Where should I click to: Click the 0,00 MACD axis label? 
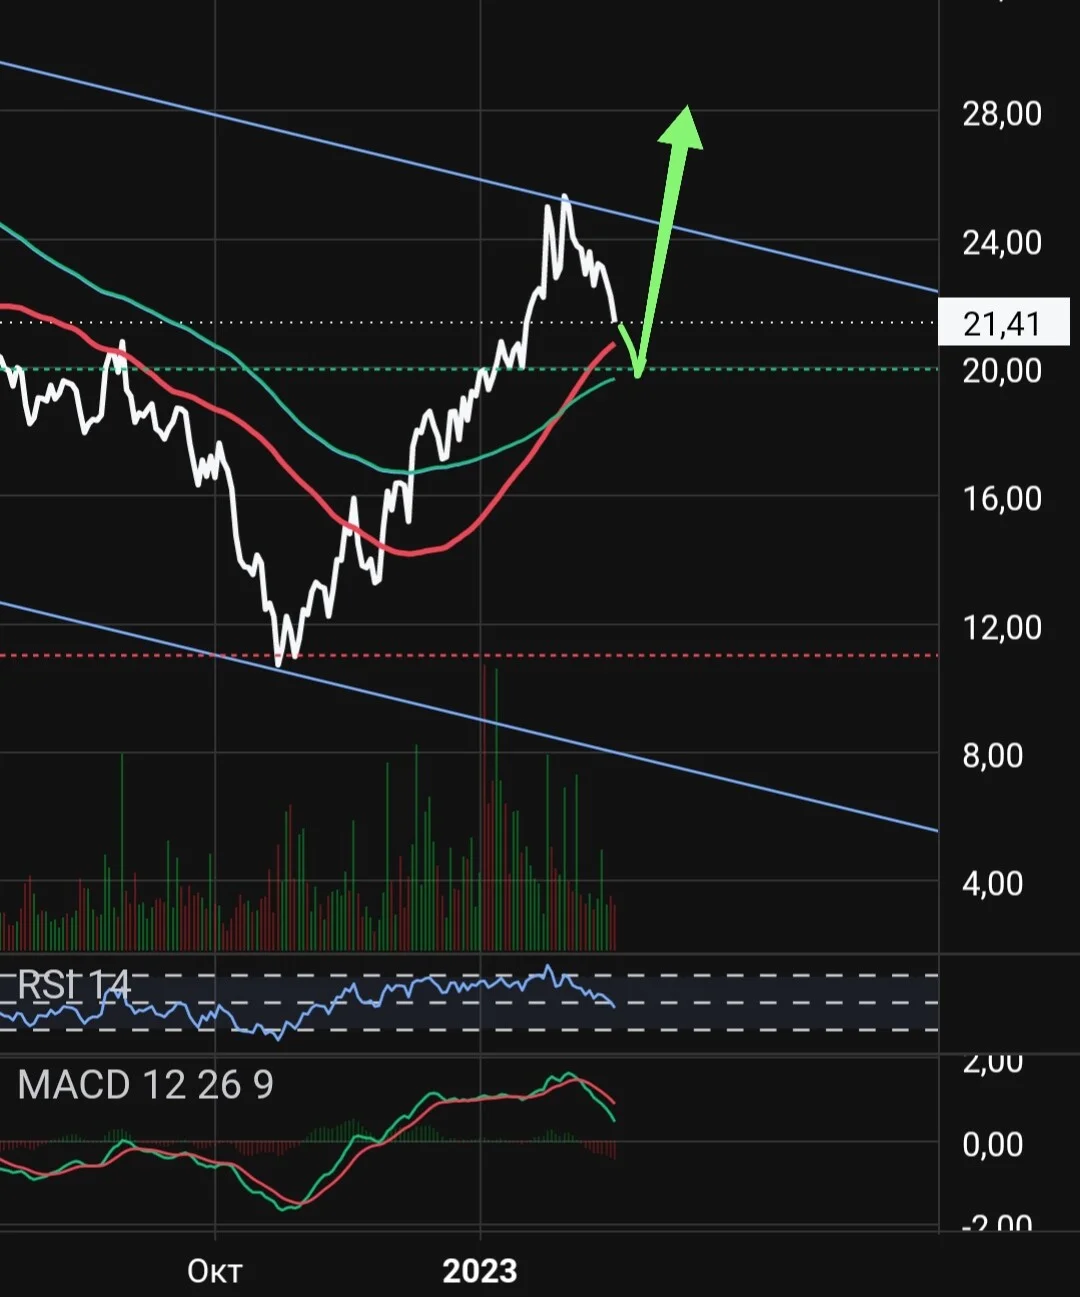pyautogui.click(x=993, y=1144)
